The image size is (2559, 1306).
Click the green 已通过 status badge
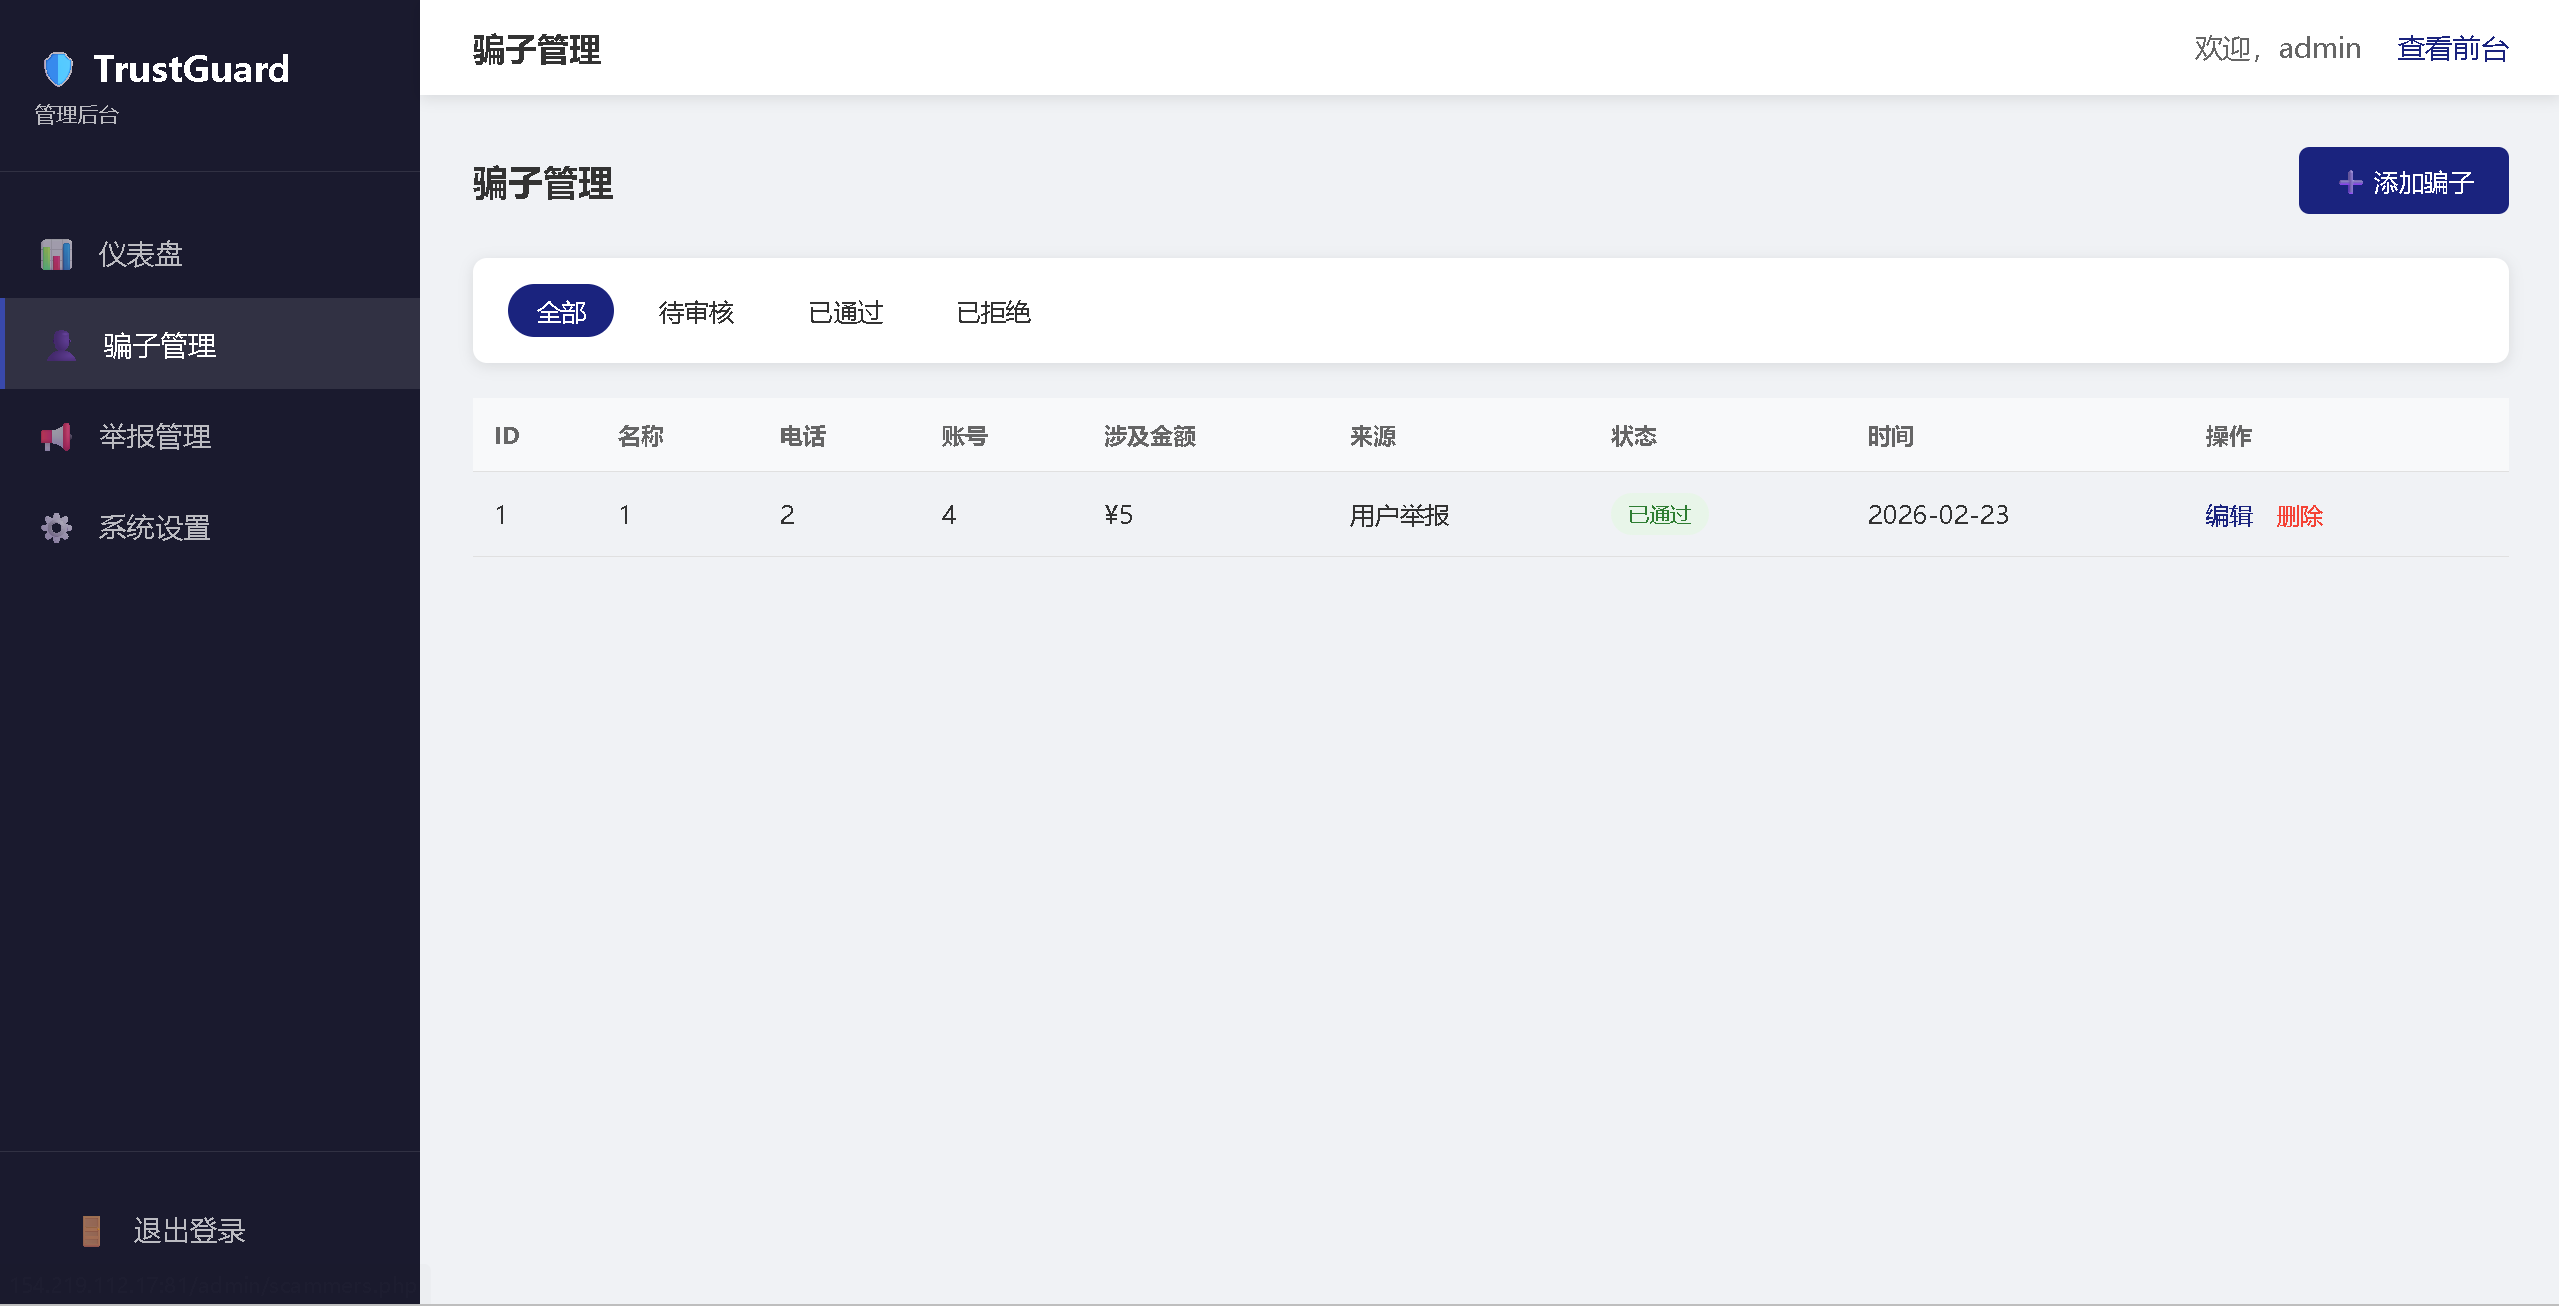[x=1658, y=515]
